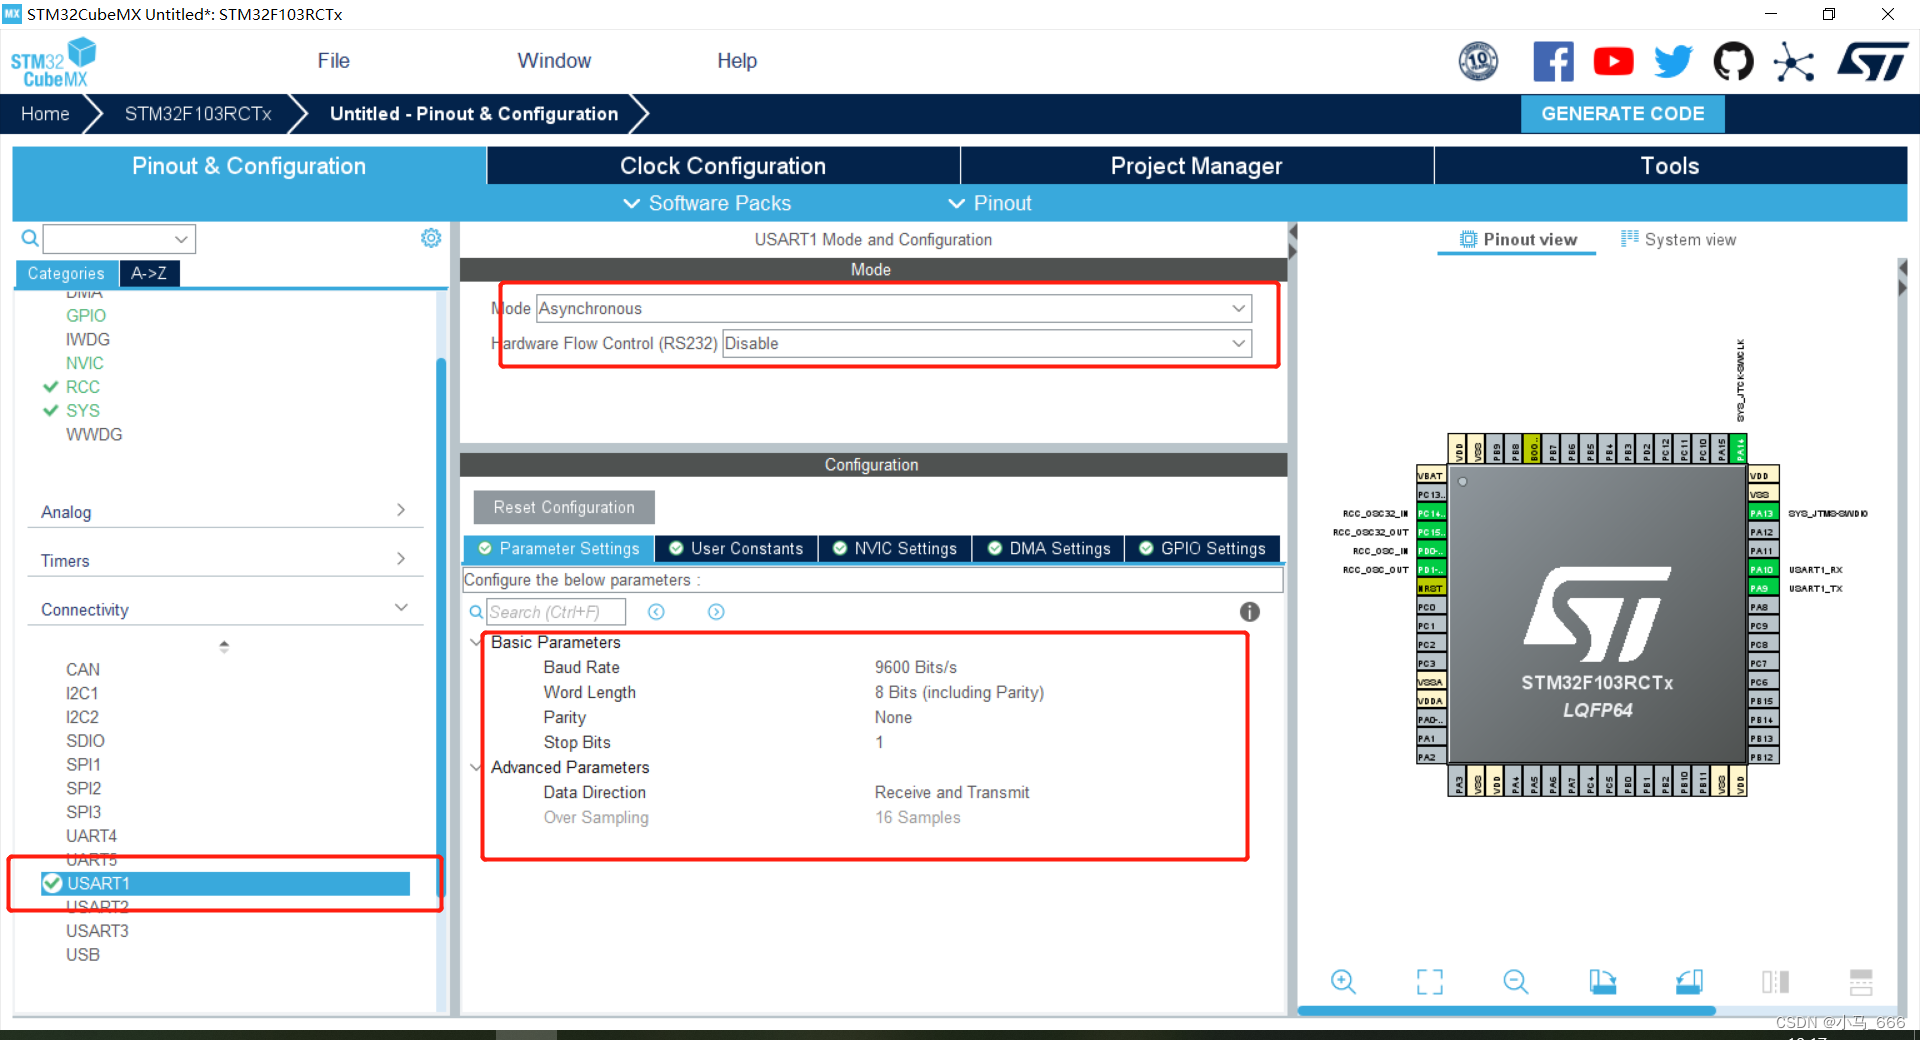Flip chip view vertically

point(1861,982)
